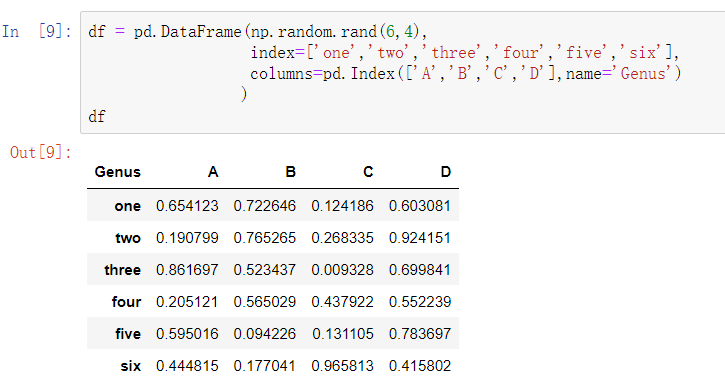Screen dimensions: 725x379
Task: Select the In [9] prompt label
Action: [37, 31]
